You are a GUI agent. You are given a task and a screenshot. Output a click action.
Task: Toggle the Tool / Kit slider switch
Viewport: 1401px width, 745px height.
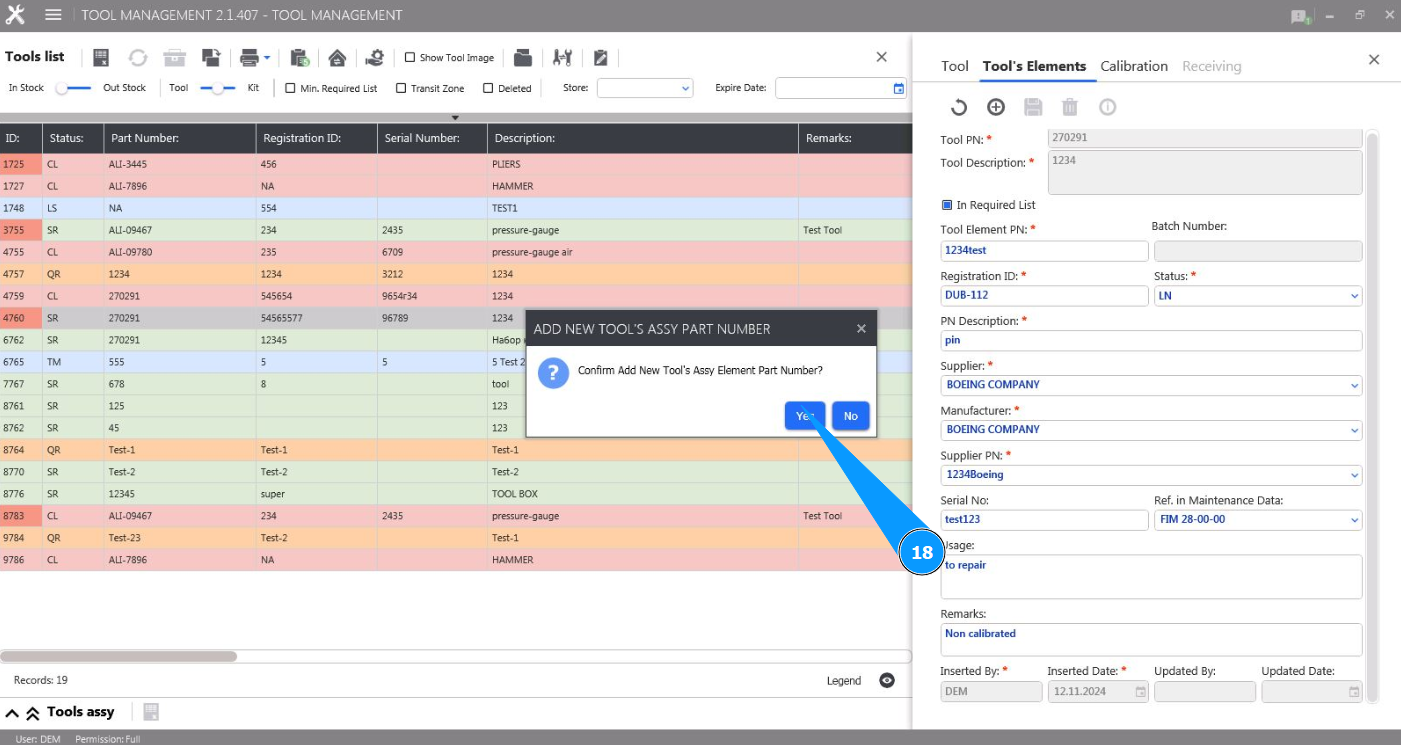pyautogui.click(x=217, y=88)
